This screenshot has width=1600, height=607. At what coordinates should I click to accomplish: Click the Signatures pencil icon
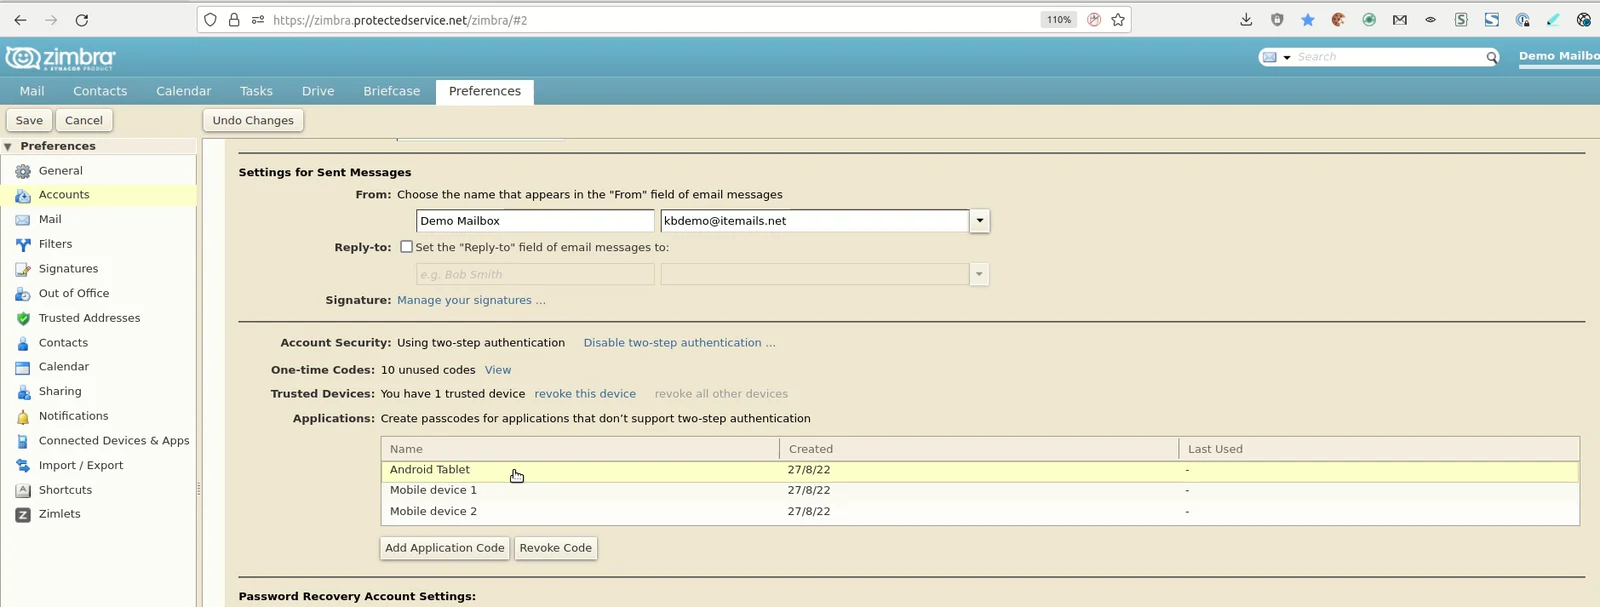(x=23, y=269)
